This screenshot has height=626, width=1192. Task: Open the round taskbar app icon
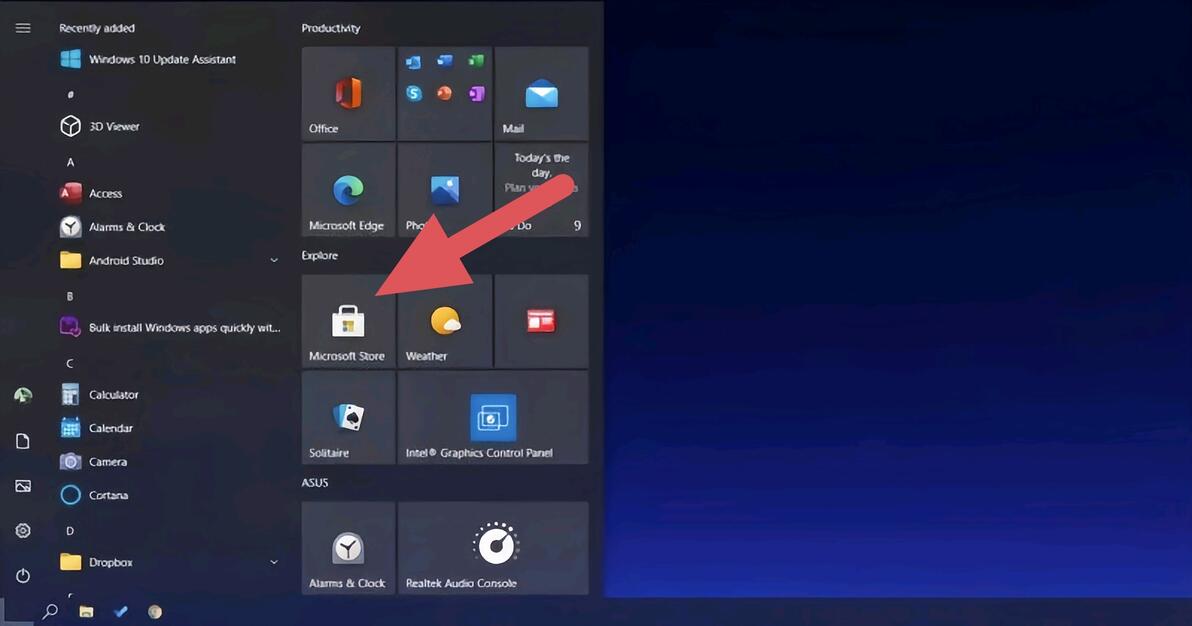[155, 612]
